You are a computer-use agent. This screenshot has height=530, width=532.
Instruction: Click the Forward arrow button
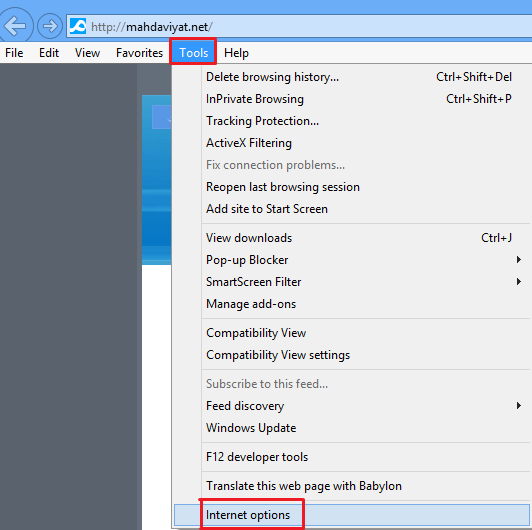[50, 26]
